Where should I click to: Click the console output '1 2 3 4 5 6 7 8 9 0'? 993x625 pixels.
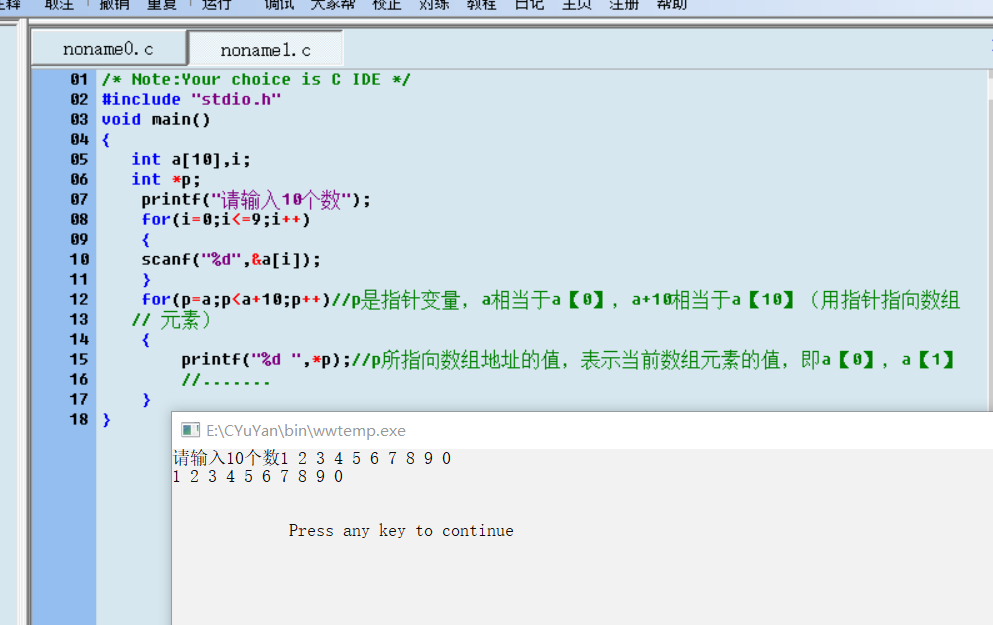point(258,476)
